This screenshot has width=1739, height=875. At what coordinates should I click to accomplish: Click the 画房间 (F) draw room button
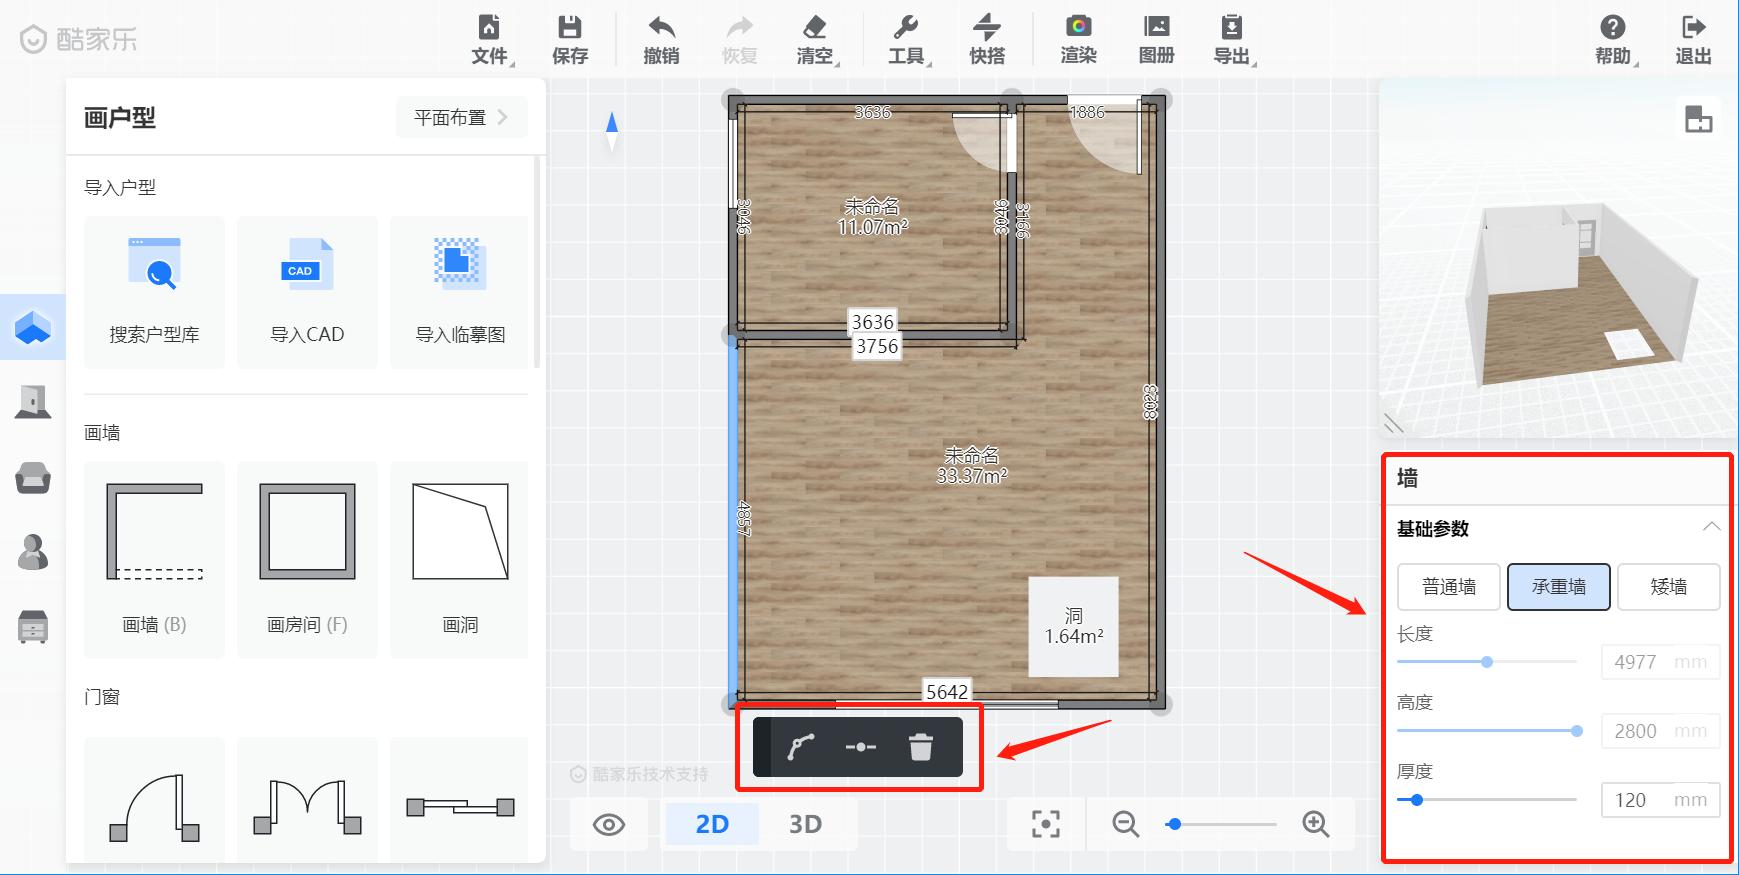point(307,560)
